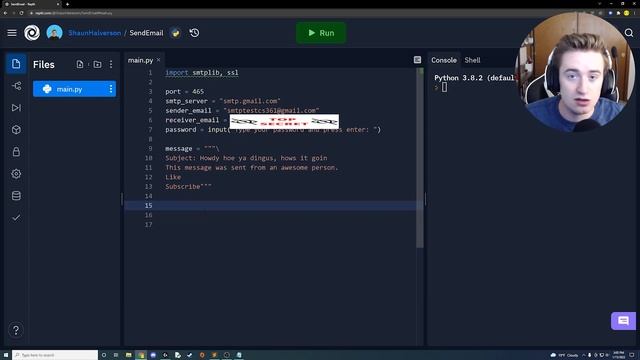The width and height of the screenshot is (640, 360).
Task: Open the chat support bubble
Action: point(623,321)
